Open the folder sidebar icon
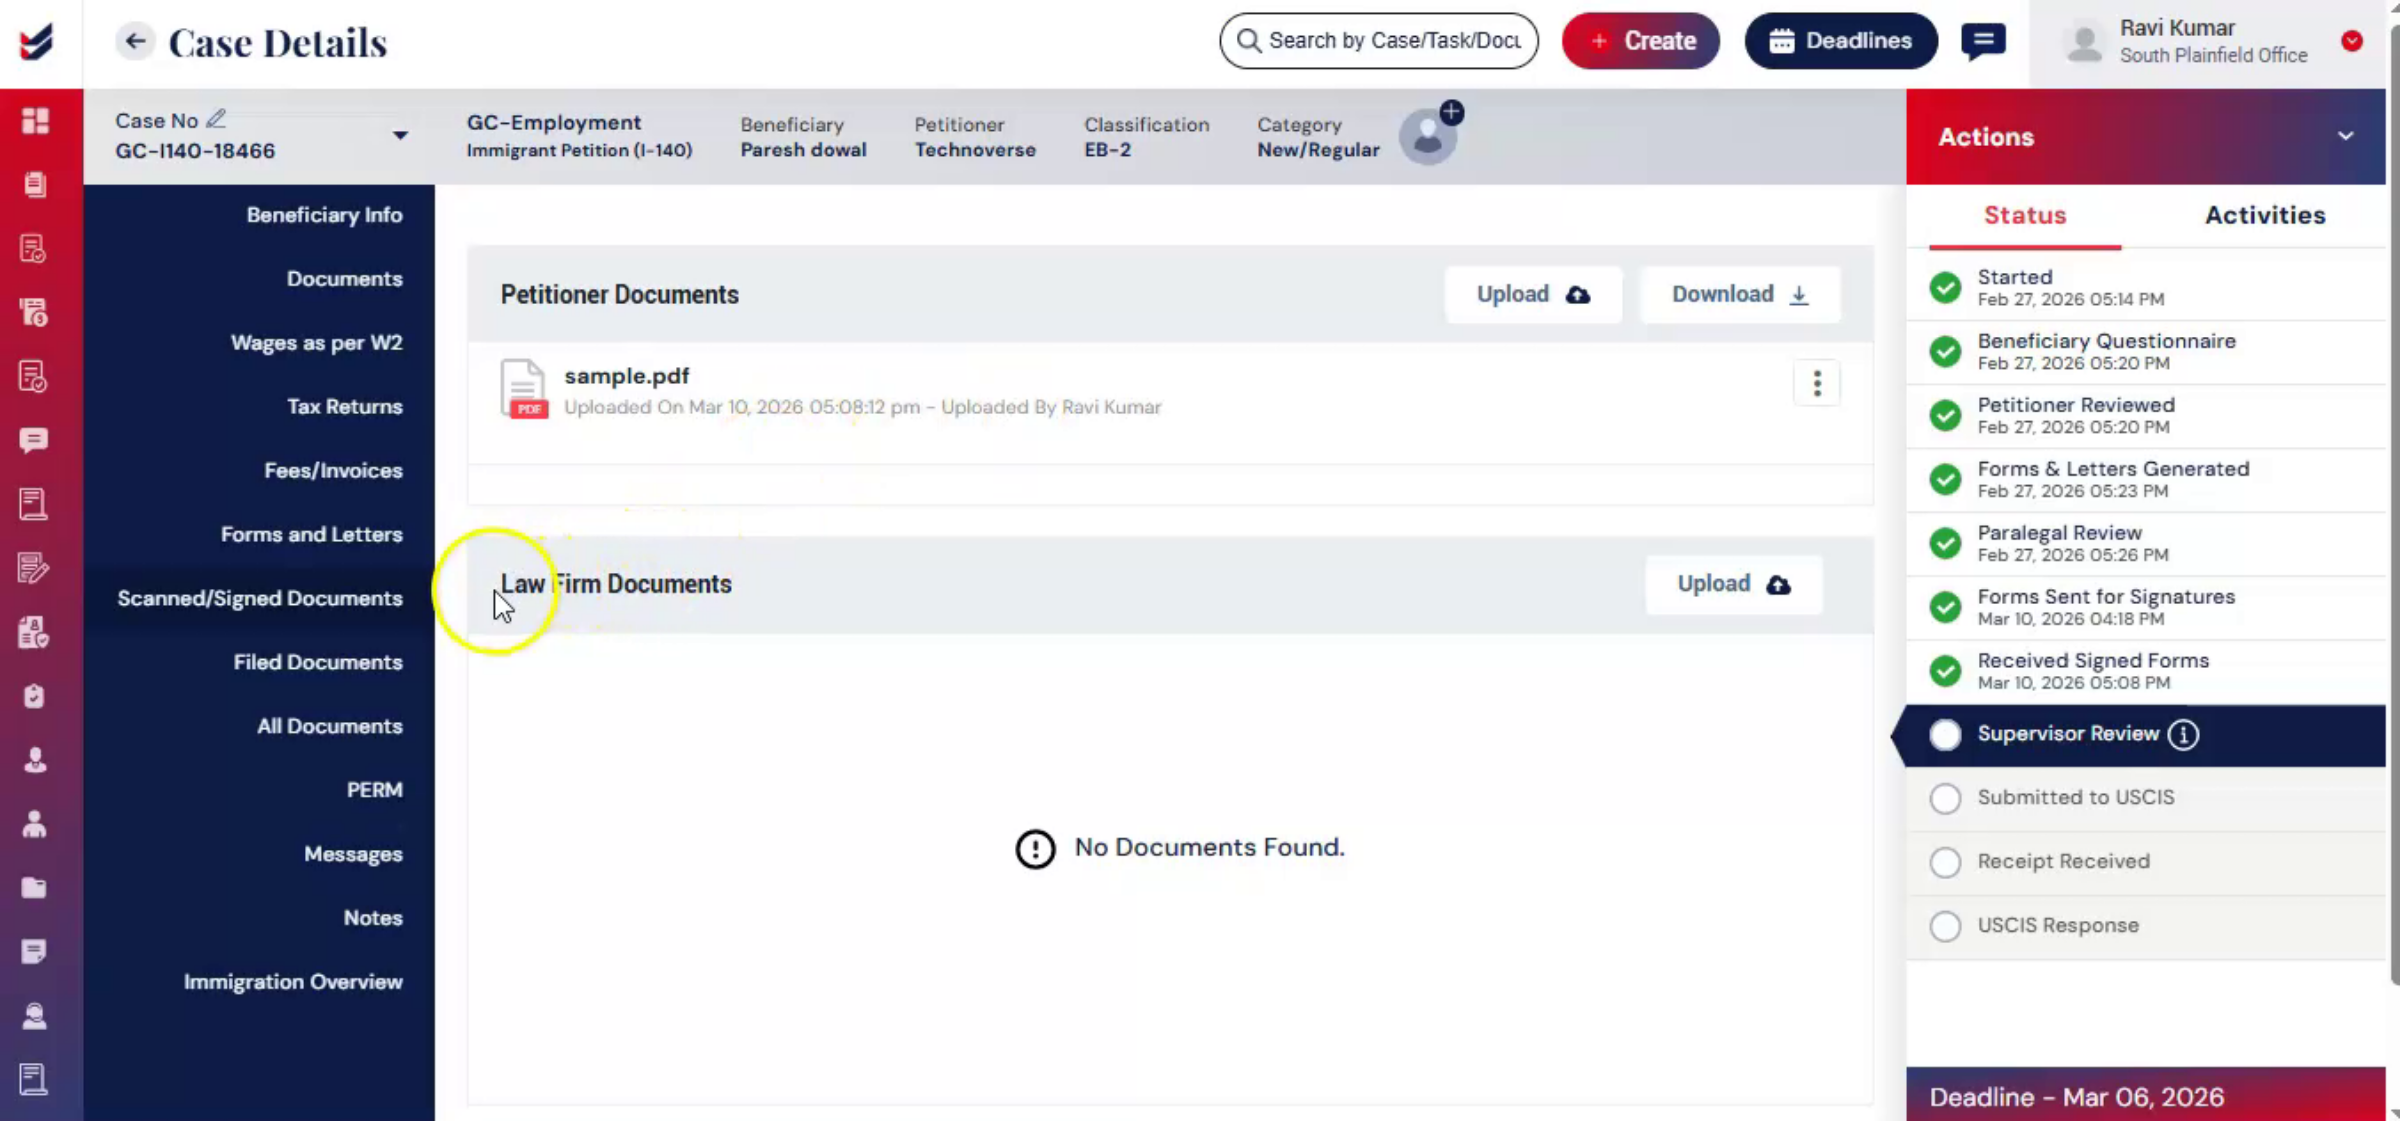2400x1121 pixels. click(x=35, y=888)
